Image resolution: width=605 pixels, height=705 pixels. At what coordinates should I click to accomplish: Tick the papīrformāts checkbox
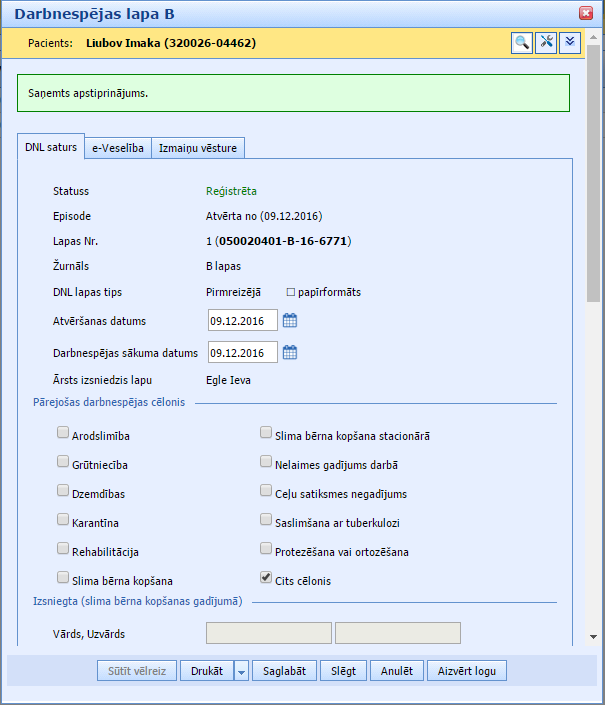(291, 292)
